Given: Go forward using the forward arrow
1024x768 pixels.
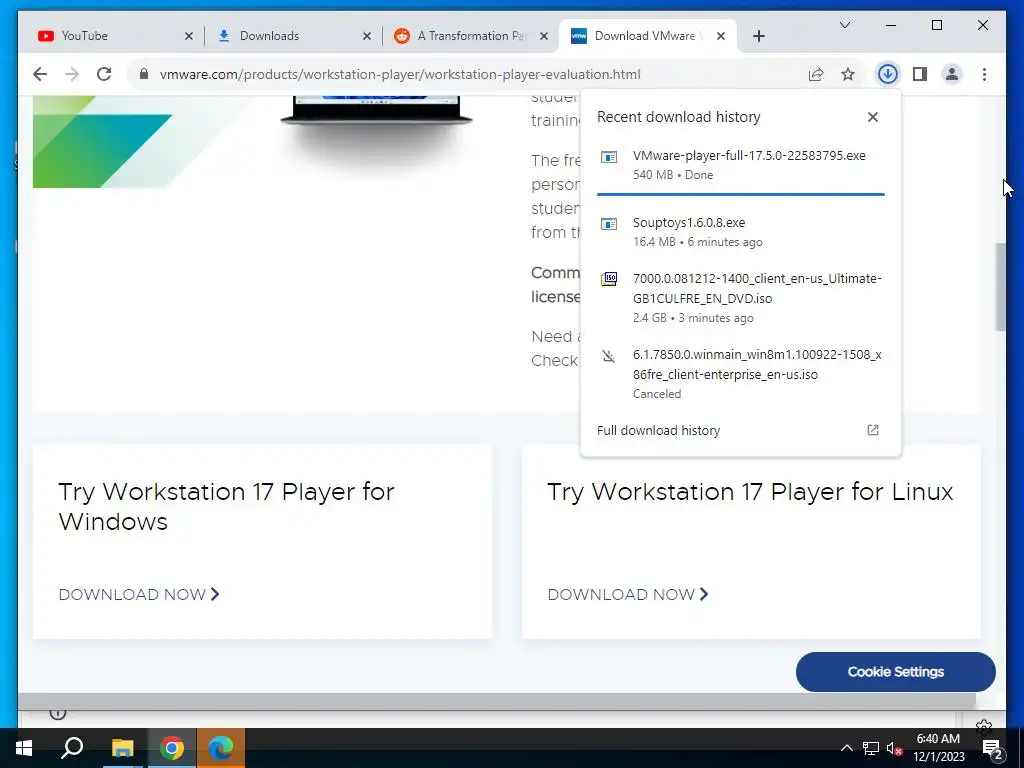Looking at the screenshot, I should coord(72,74).
